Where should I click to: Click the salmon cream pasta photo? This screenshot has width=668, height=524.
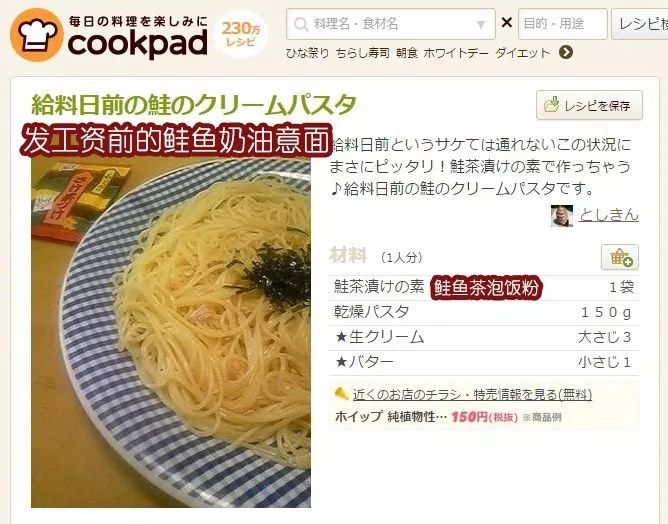(x=171, y=332)
